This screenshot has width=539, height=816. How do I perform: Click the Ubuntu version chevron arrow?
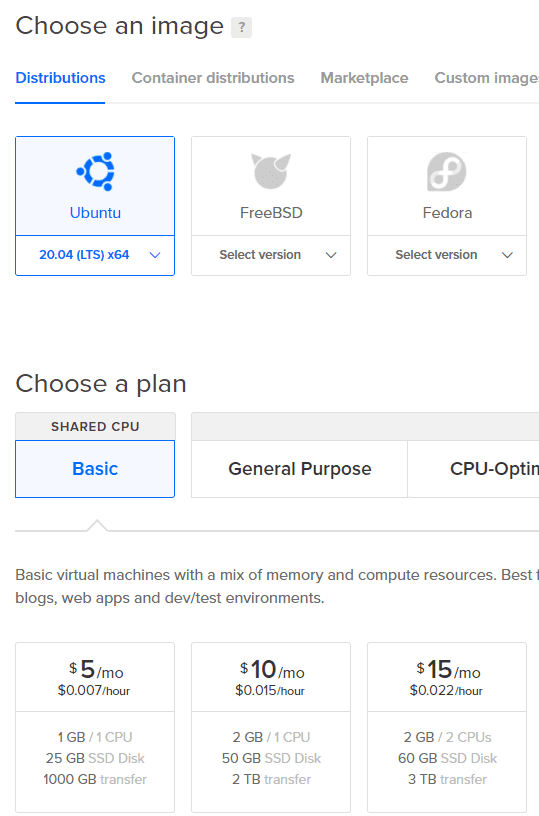pos(155,255)
